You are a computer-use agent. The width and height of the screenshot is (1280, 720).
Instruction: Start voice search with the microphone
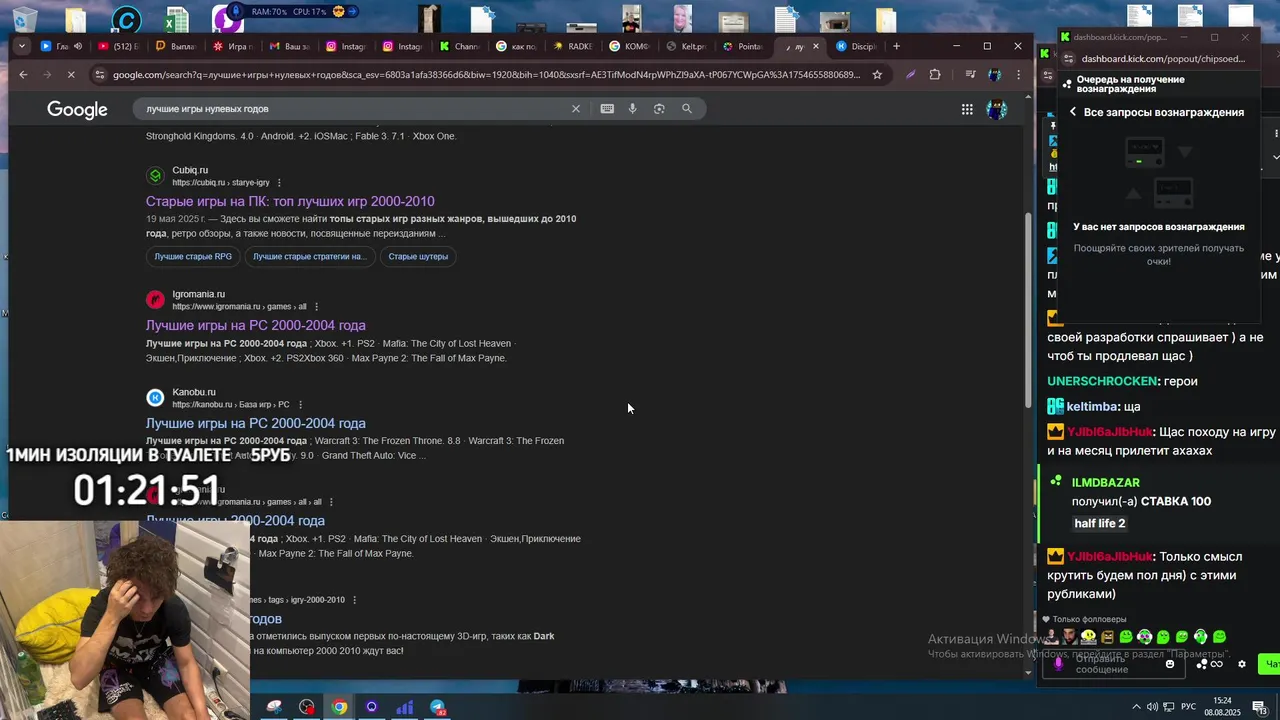click(x=633, y=109)
